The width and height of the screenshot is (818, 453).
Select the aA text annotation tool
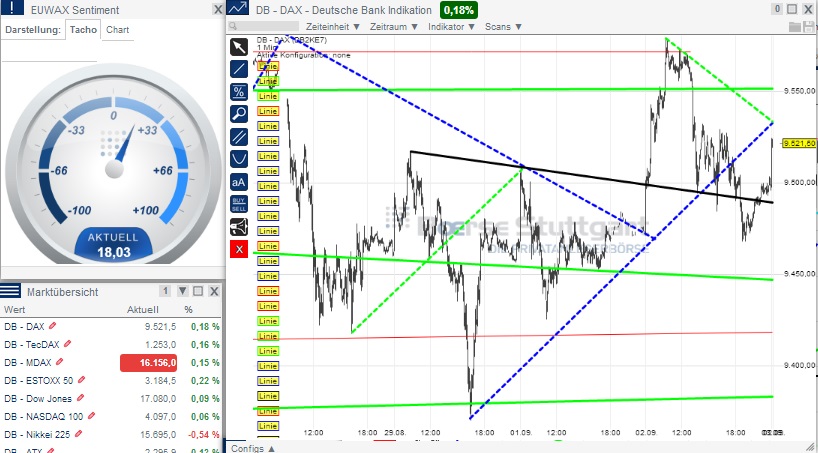pos(239,182)
